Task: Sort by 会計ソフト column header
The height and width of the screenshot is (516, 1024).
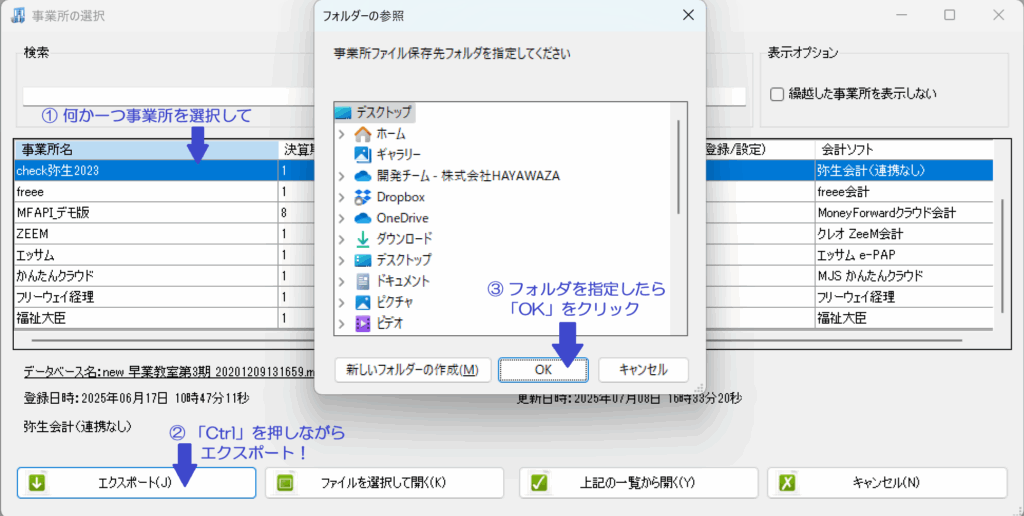Action: [x=904, y=150]
